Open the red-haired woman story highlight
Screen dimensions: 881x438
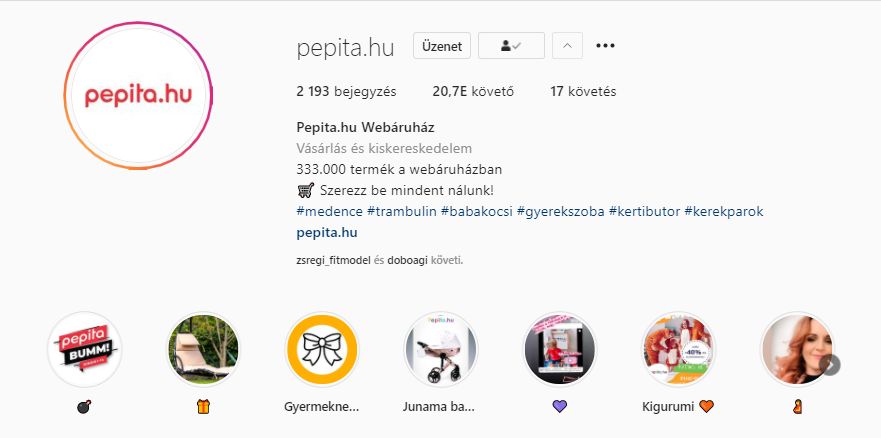[x=797, y=349]
